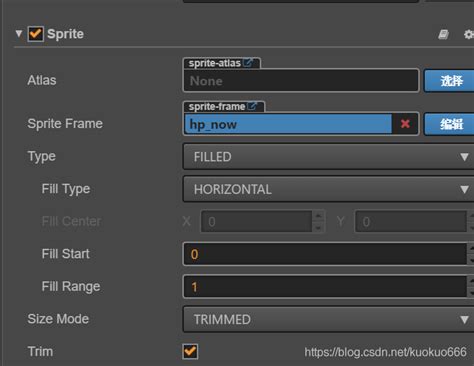Select the hp_now sprite frame field
The width and height of the screenshot is (474, 366).
[288, 124]
